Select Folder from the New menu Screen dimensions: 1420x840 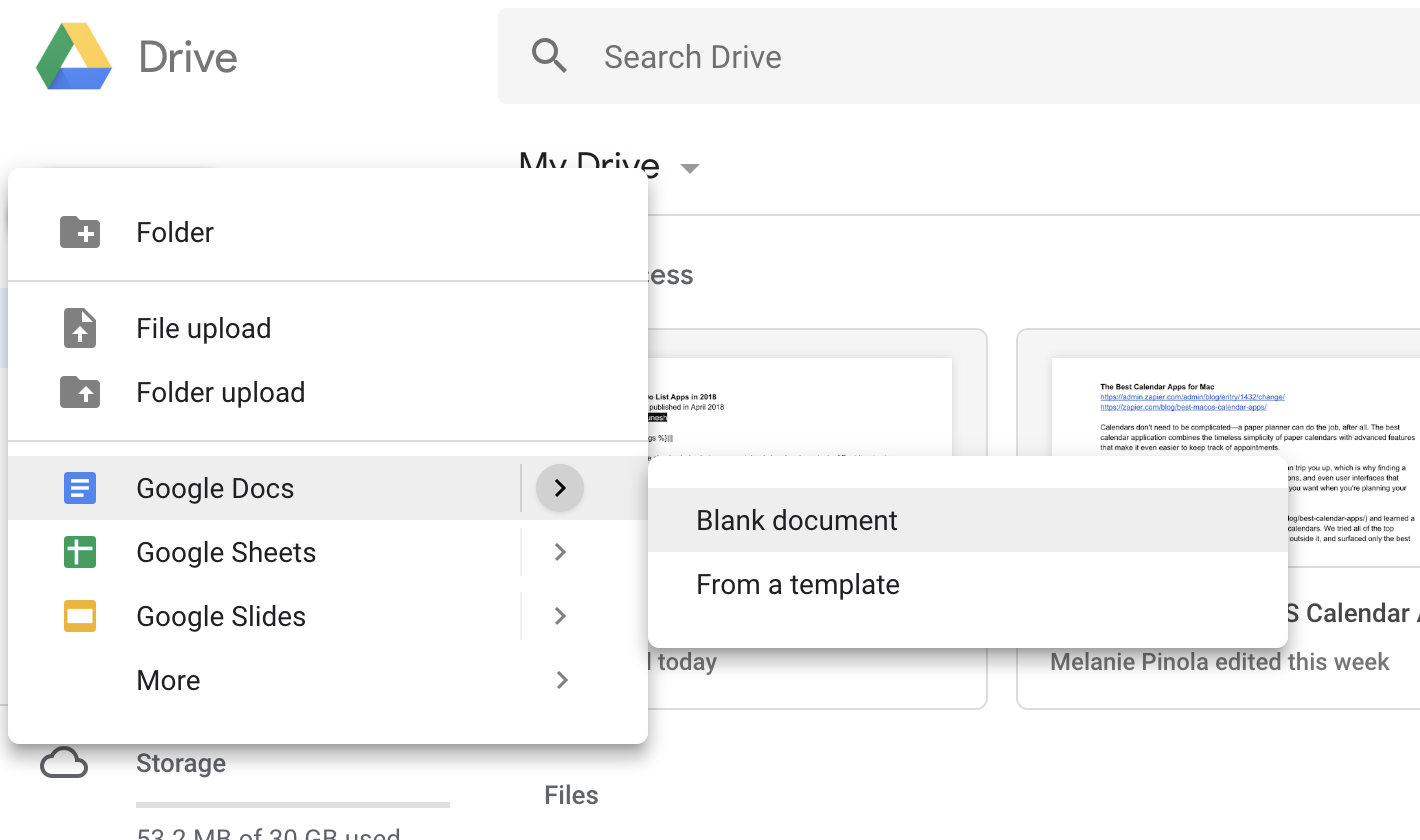[x=328, y=232]
